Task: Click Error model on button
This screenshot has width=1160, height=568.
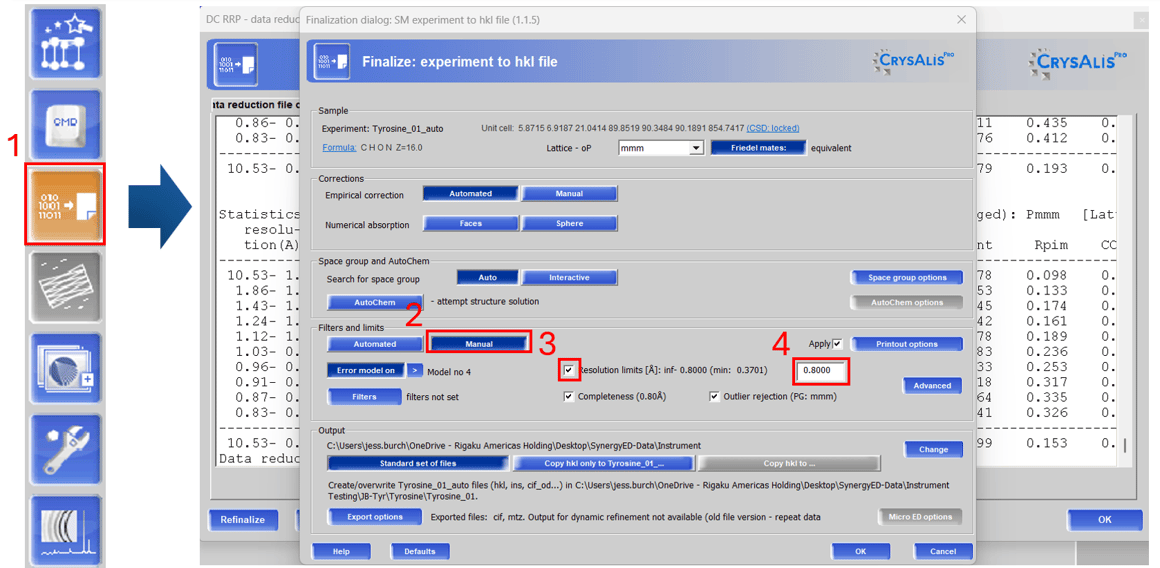Action: point(366,371)
